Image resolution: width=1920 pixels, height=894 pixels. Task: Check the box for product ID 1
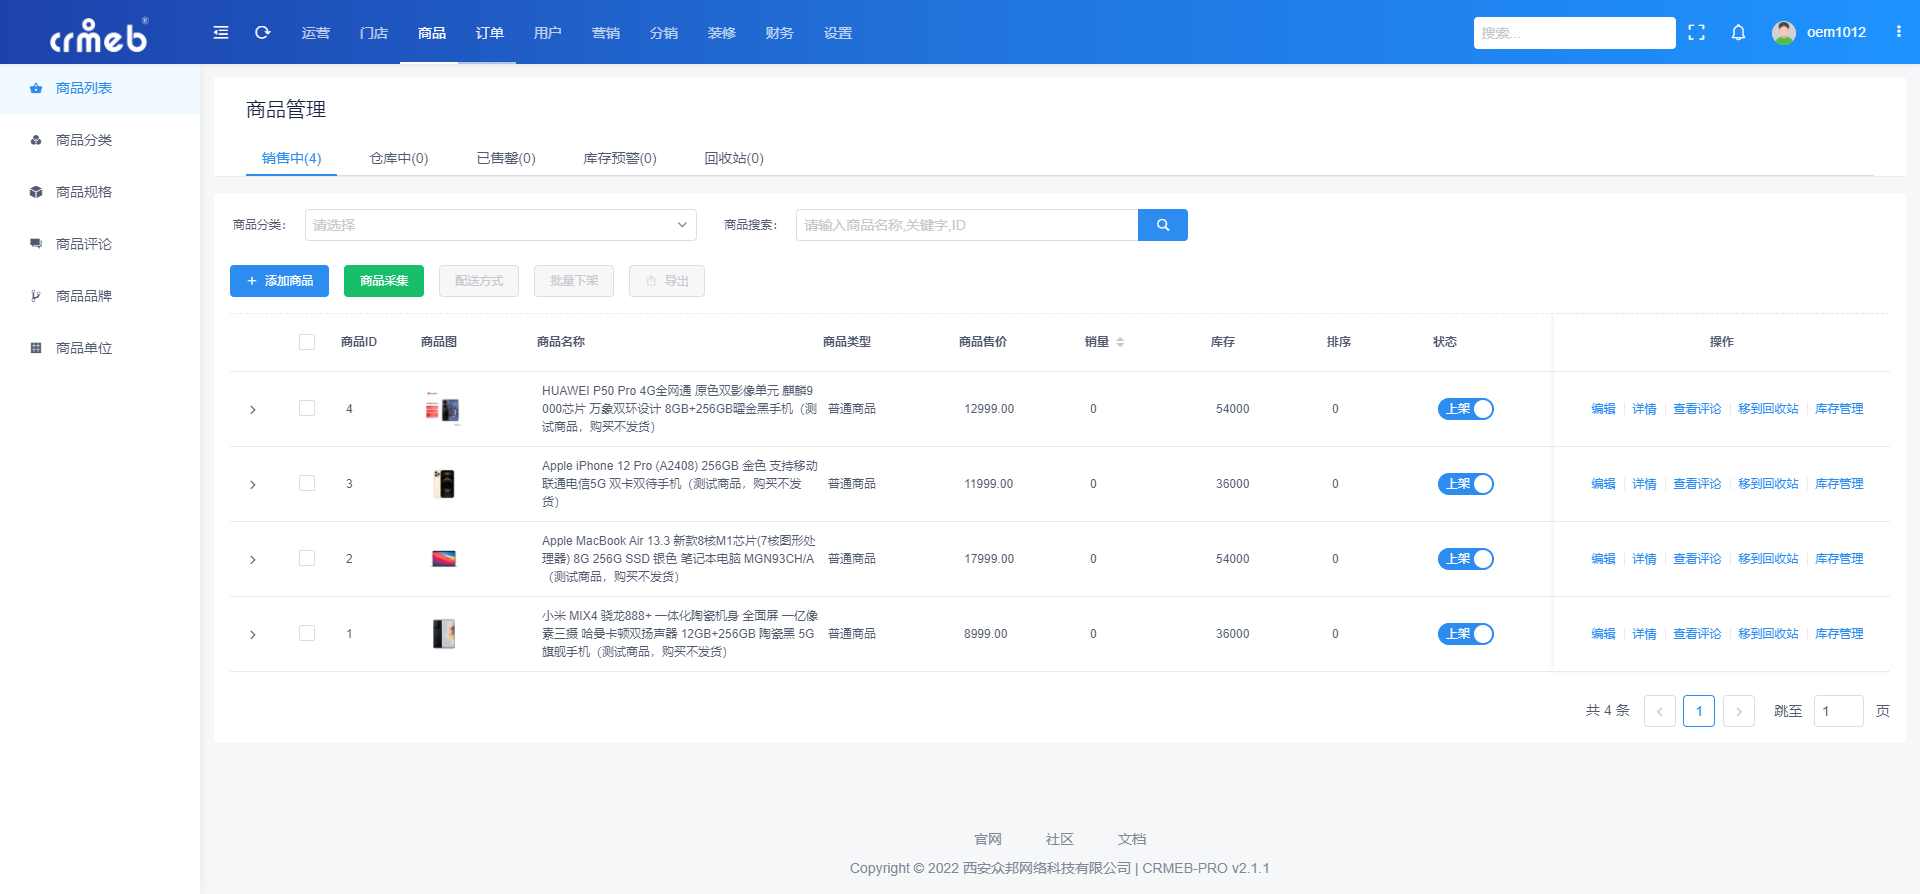pyautogui.click(x=307, y=633)
